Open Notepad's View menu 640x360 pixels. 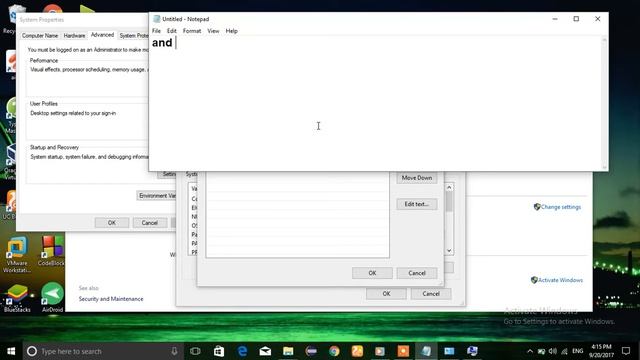213,31
